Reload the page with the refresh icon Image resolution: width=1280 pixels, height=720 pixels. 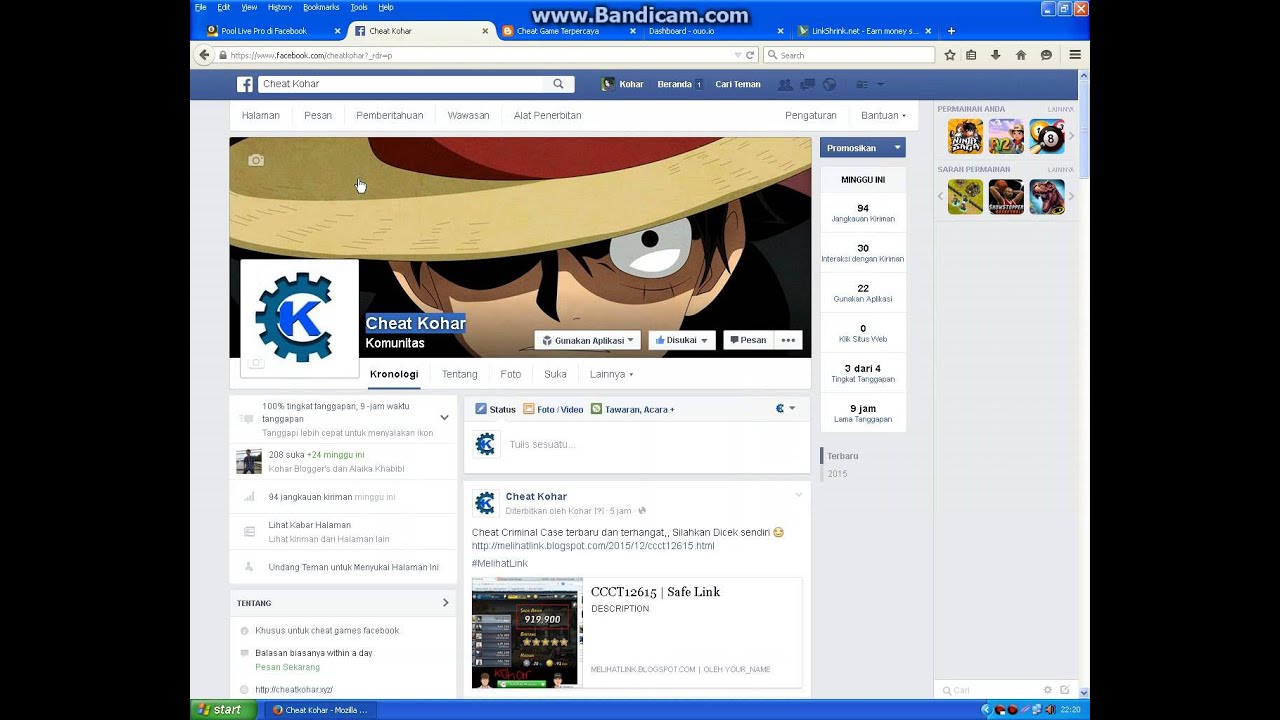(750, 55)
